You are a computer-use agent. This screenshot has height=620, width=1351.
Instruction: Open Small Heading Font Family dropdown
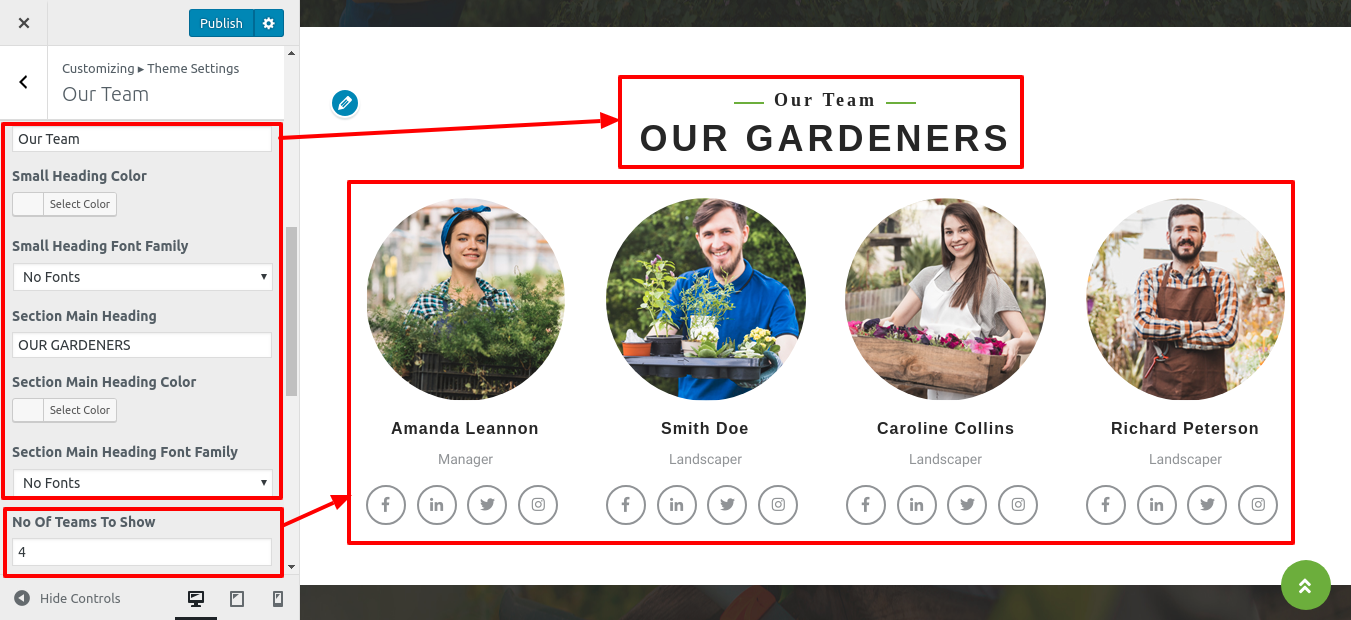tap(143, 277)
